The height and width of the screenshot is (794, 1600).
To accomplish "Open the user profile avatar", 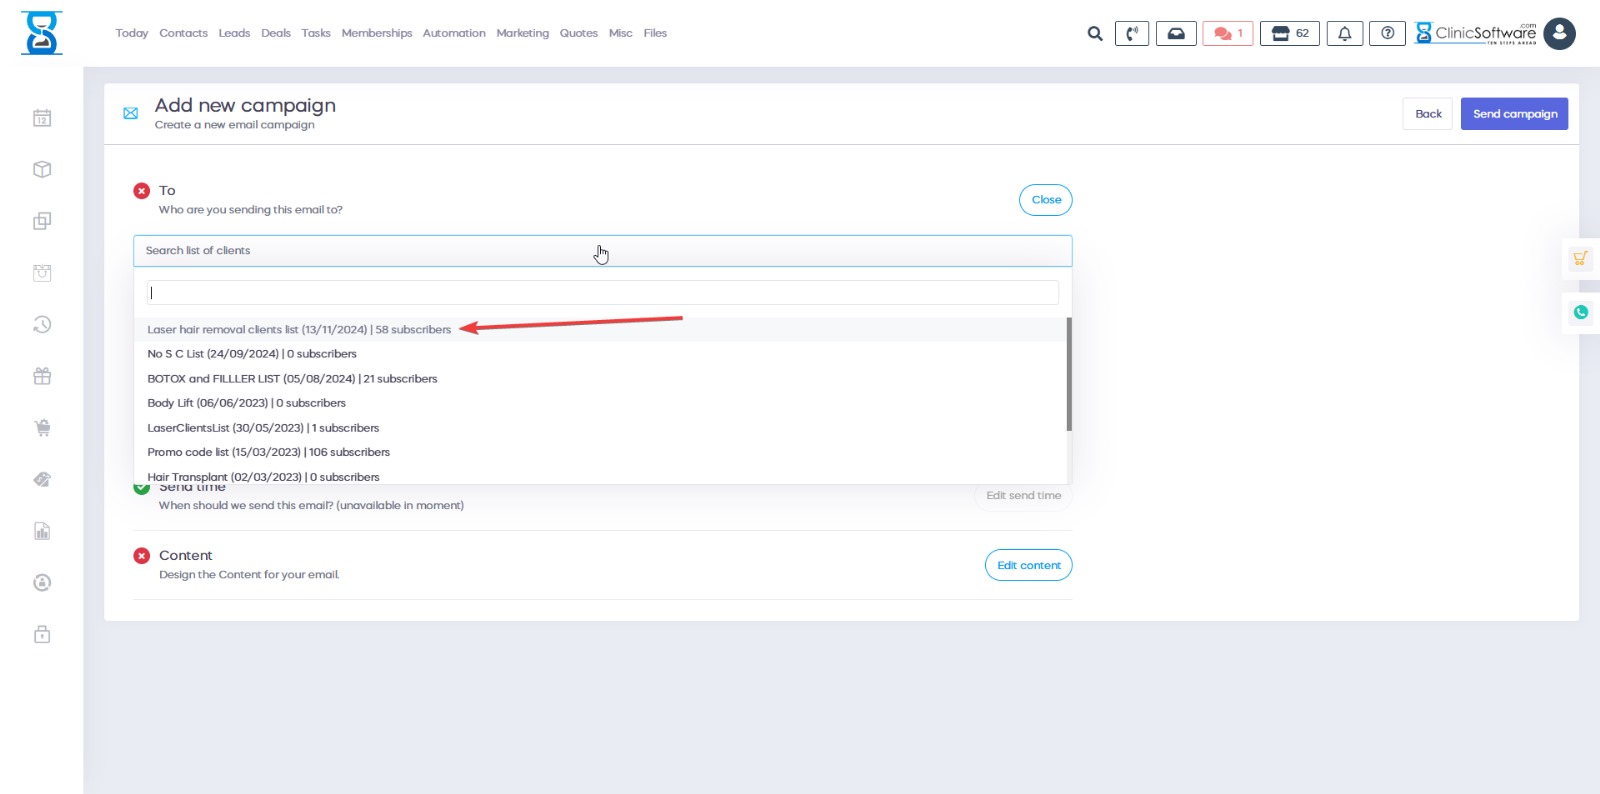I will pyautogui.click(x=1559, y=34).
